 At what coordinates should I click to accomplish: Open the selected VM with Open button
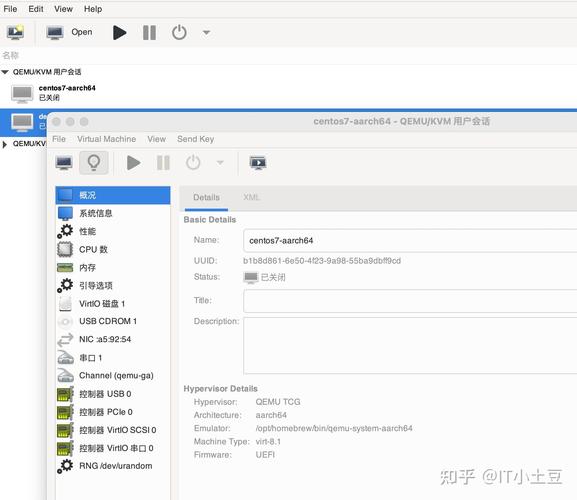(70, 32)
